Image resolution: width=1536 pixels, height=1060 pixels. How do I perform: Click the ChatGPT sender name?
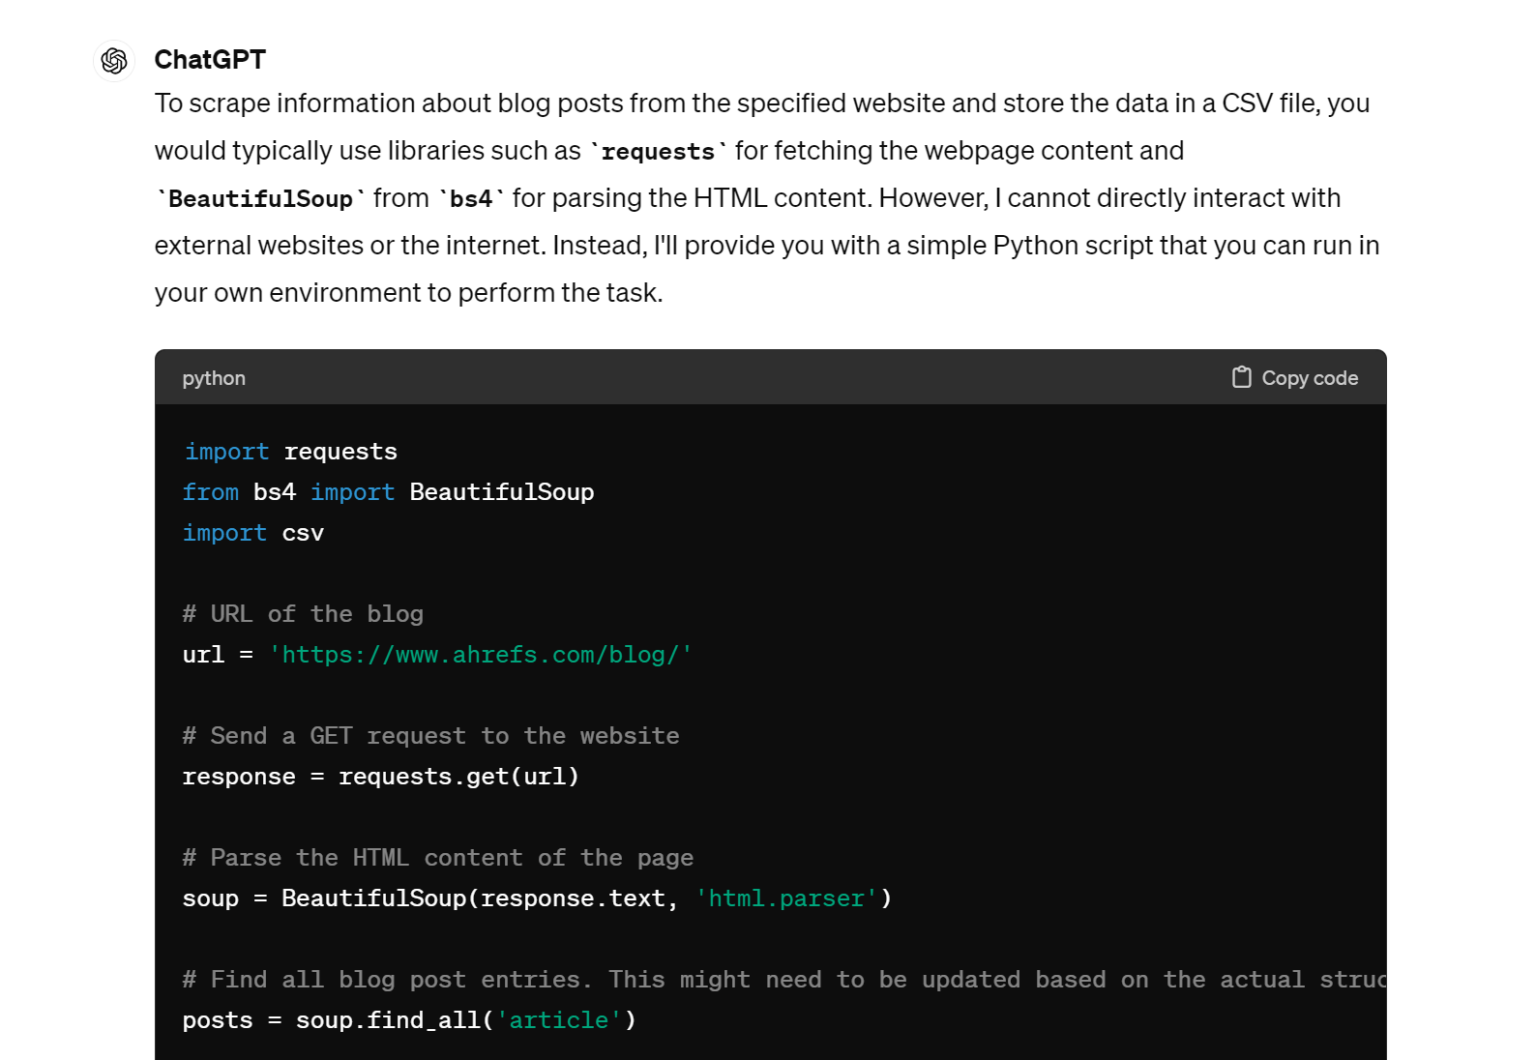tap(210, 60)
